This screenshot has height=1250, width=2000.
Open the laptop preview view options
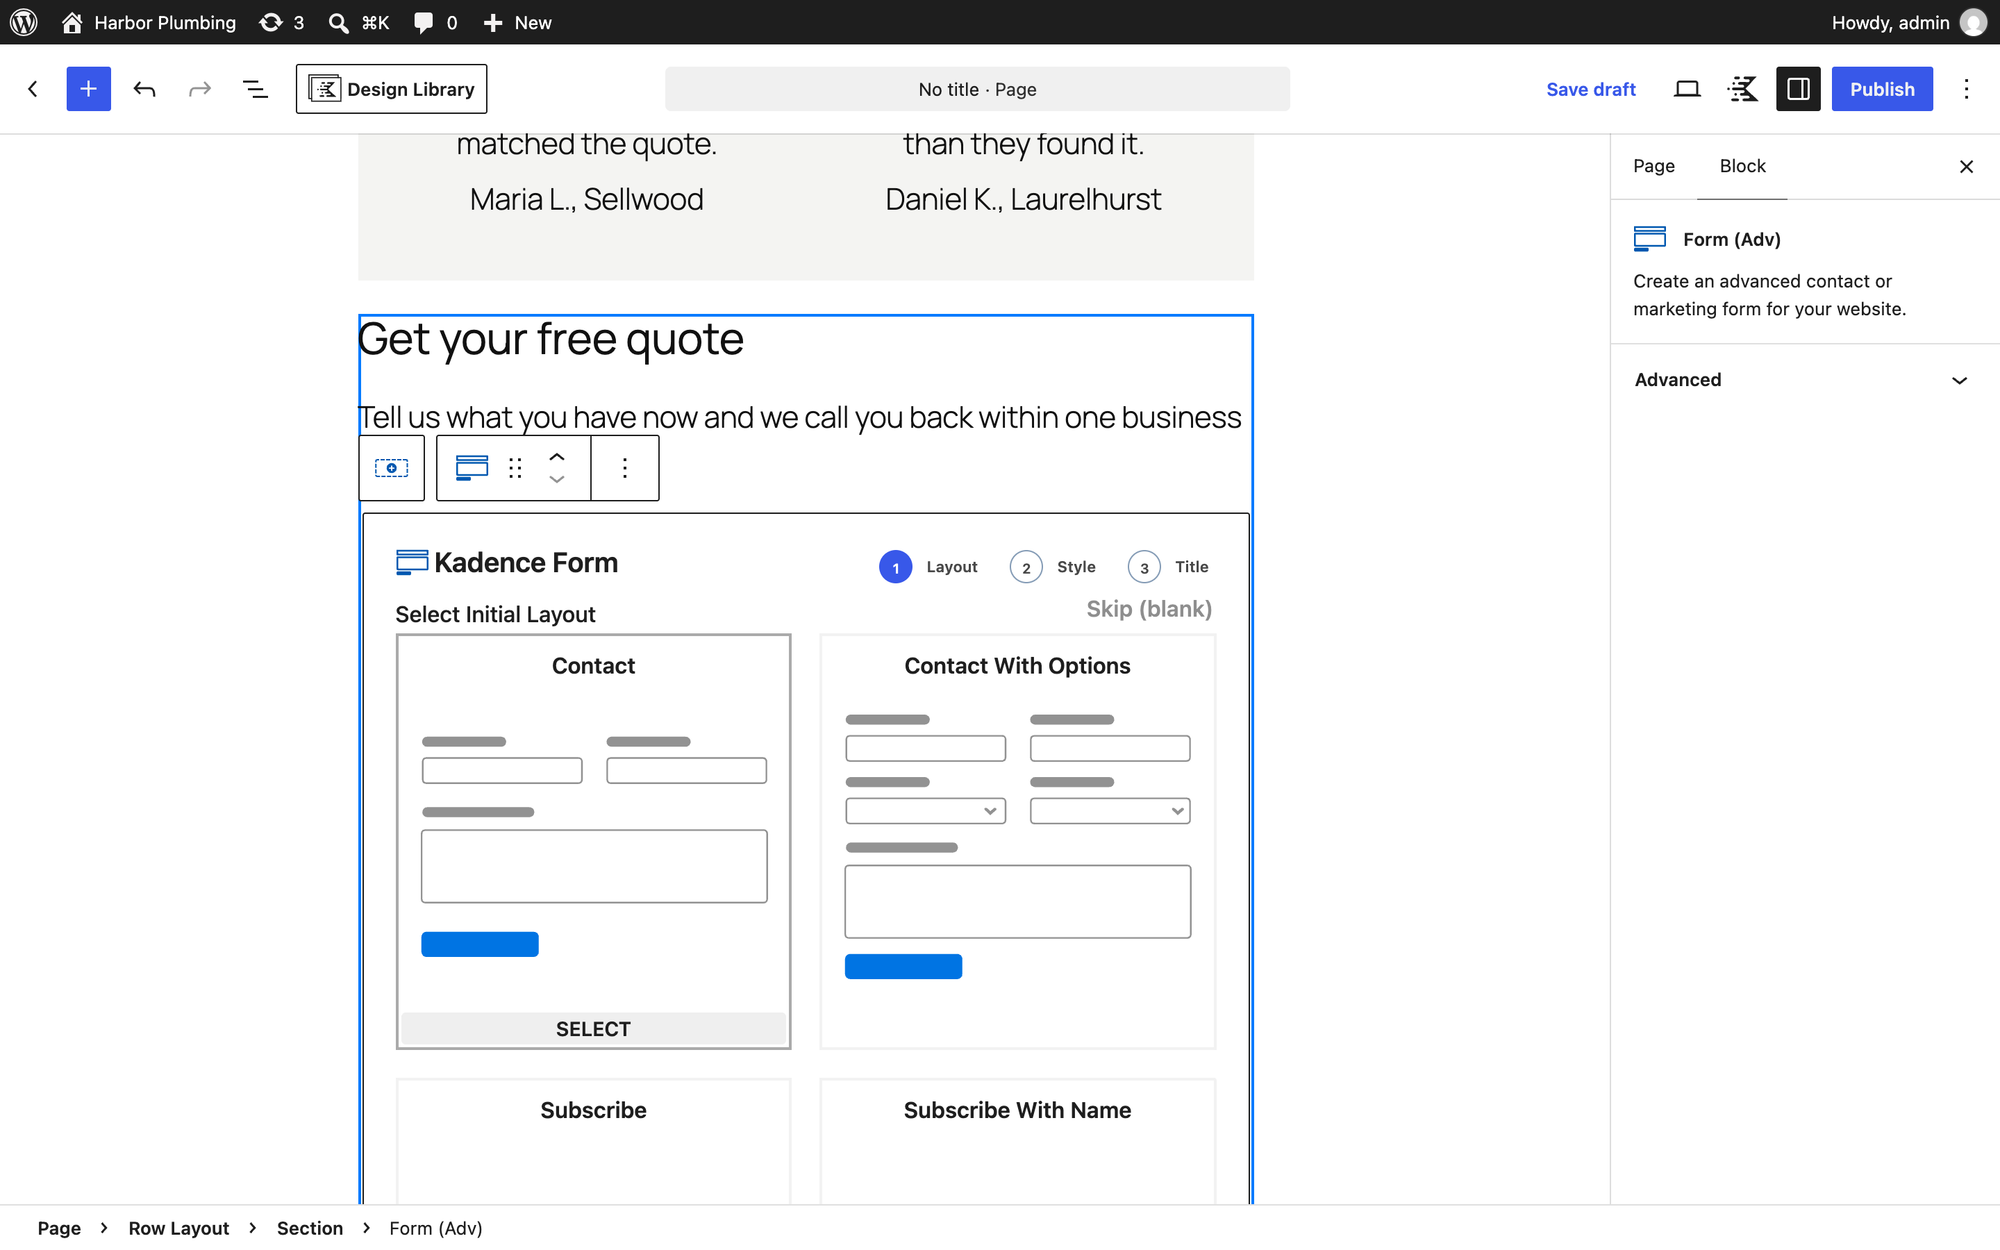[1687, 89]
